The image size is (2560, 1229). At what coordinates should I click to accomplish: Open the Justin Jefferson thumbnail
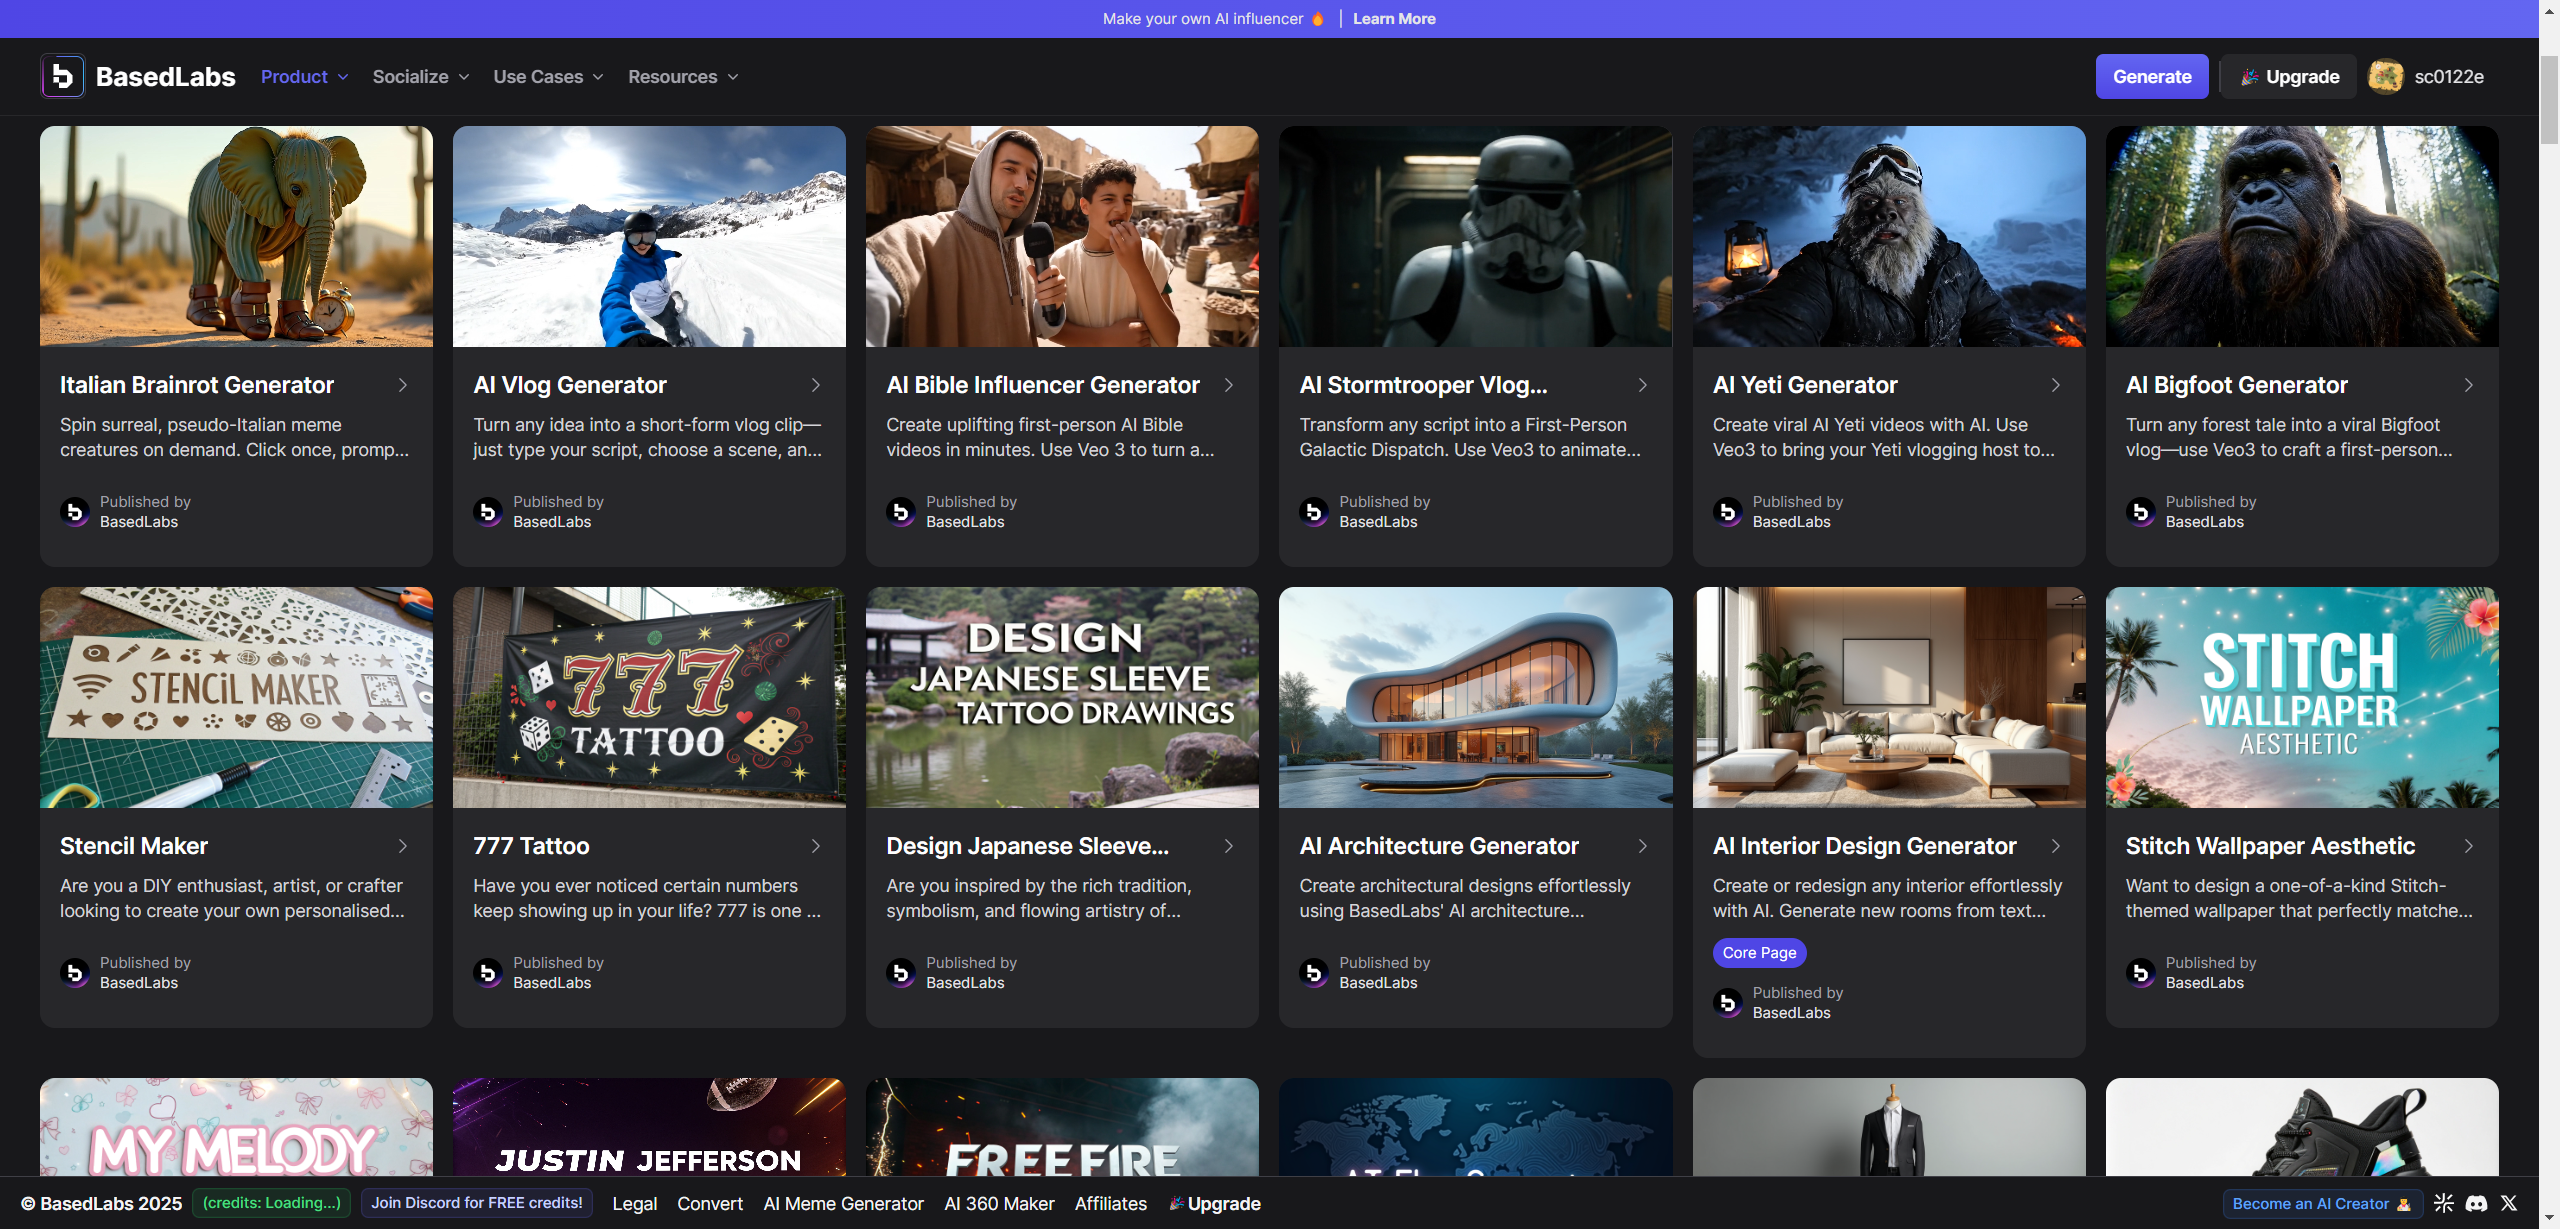click(x=649, y=1127)
